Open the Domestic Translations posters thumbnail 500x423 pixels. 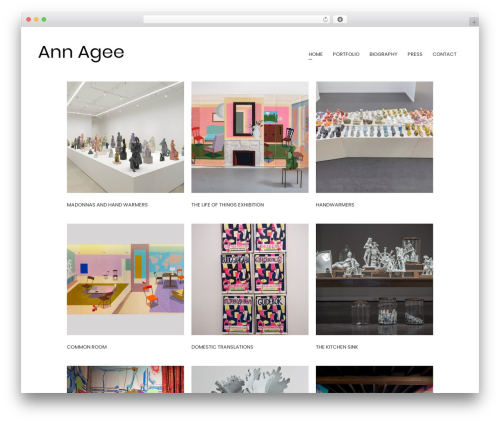tap(250, 279)
